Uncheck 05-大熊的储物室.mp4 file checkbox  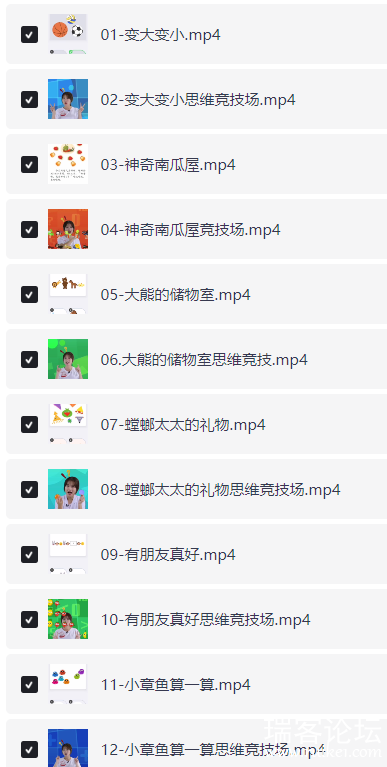pyautogui.click(x=29, y=294)
